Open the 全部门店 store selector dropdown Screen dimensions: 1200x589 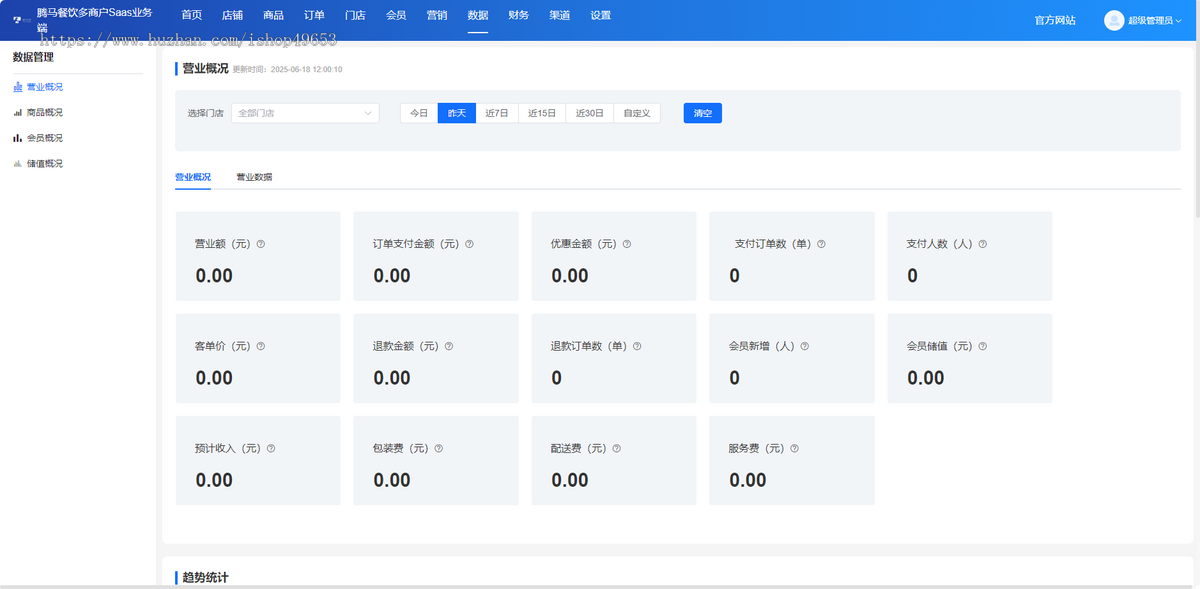tap(304, 112)
